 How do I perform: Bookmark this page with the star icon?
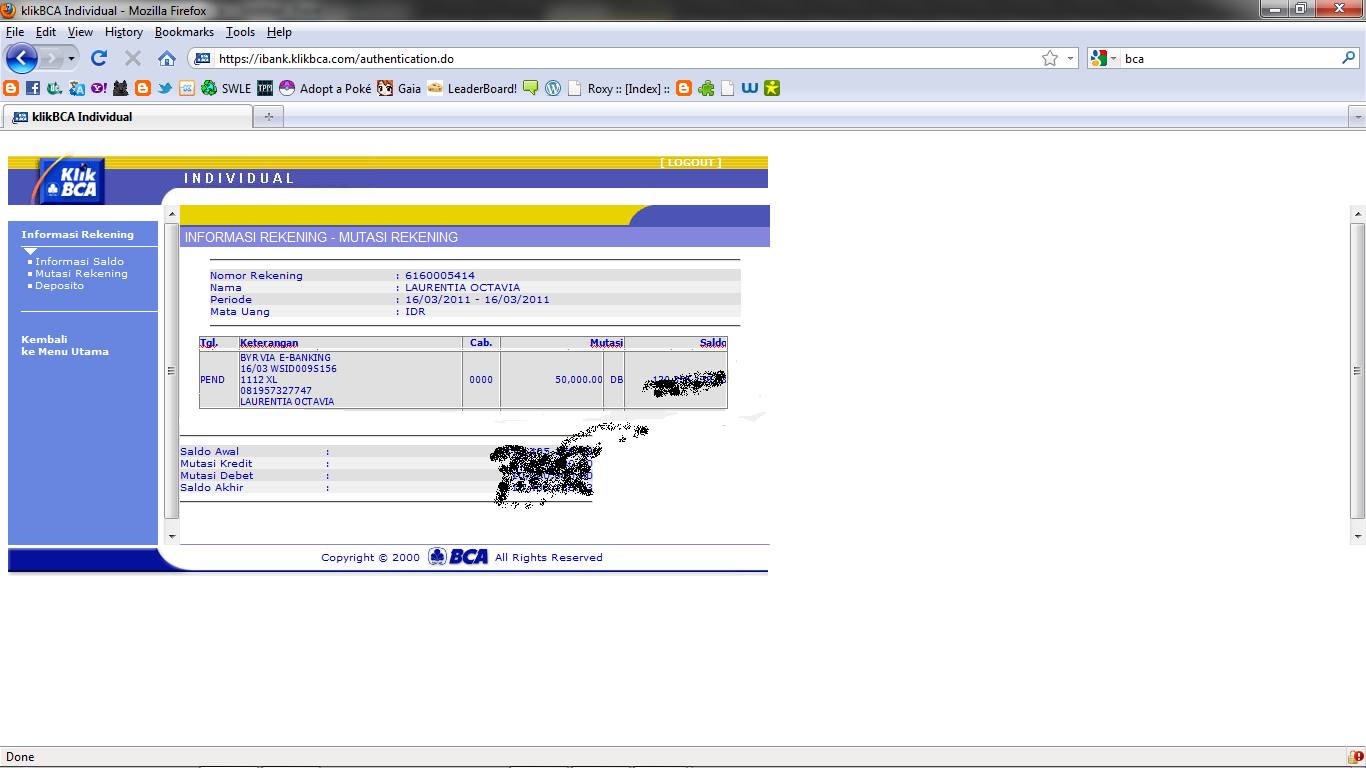pyautogui.click(x=1050, y=58)
